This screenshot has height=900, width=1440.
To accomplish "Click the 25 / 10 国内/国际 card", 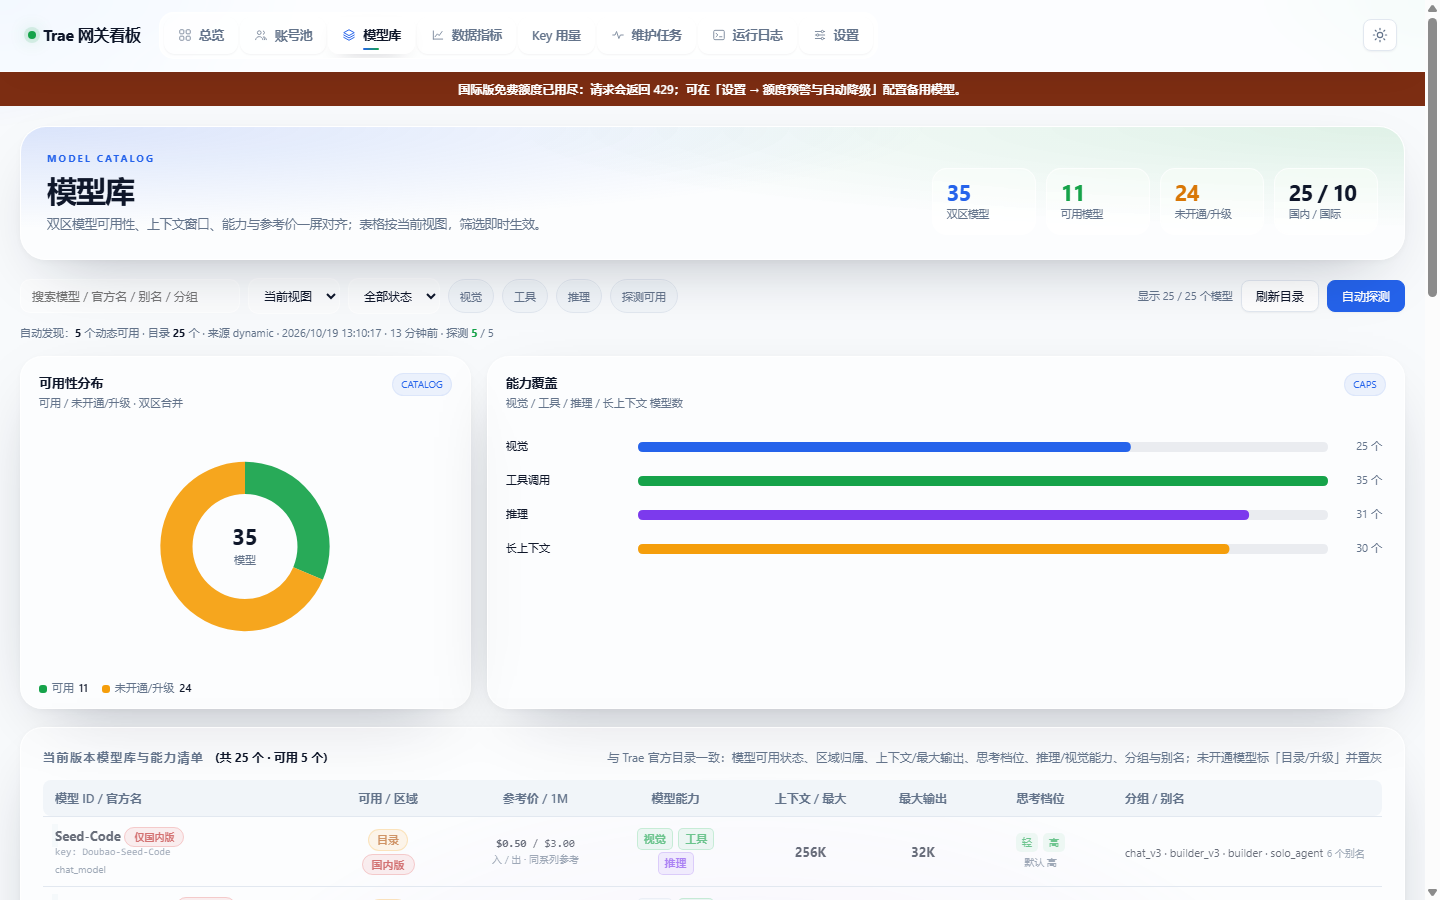I will pyautogui.click(x=1326, y=201).
